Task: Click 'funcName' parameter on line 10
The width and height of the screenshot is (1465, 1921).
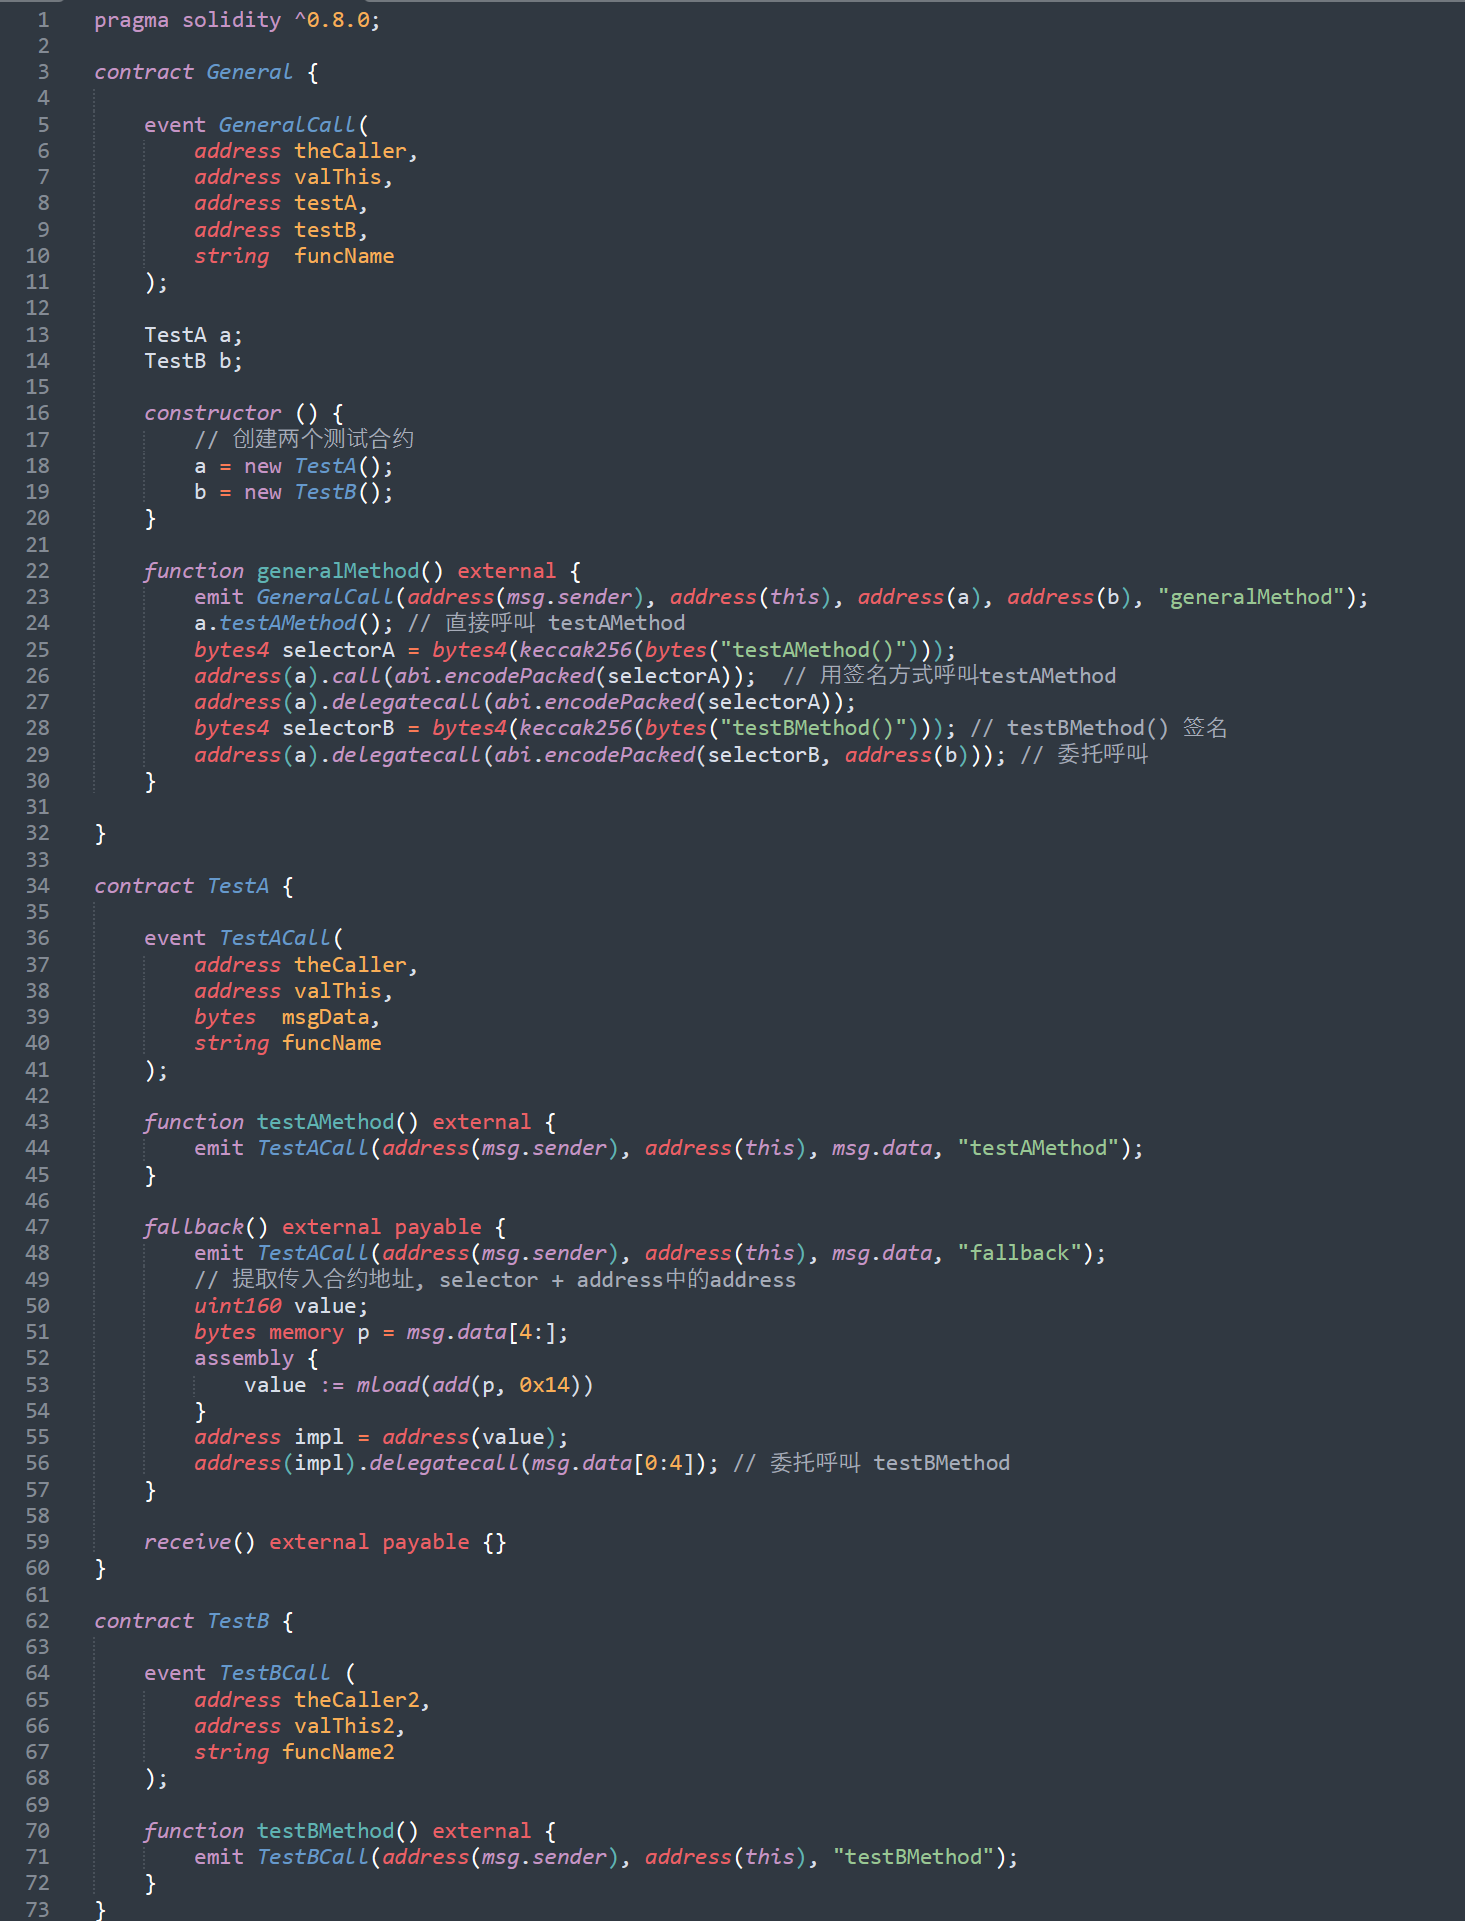Action: 344,256
